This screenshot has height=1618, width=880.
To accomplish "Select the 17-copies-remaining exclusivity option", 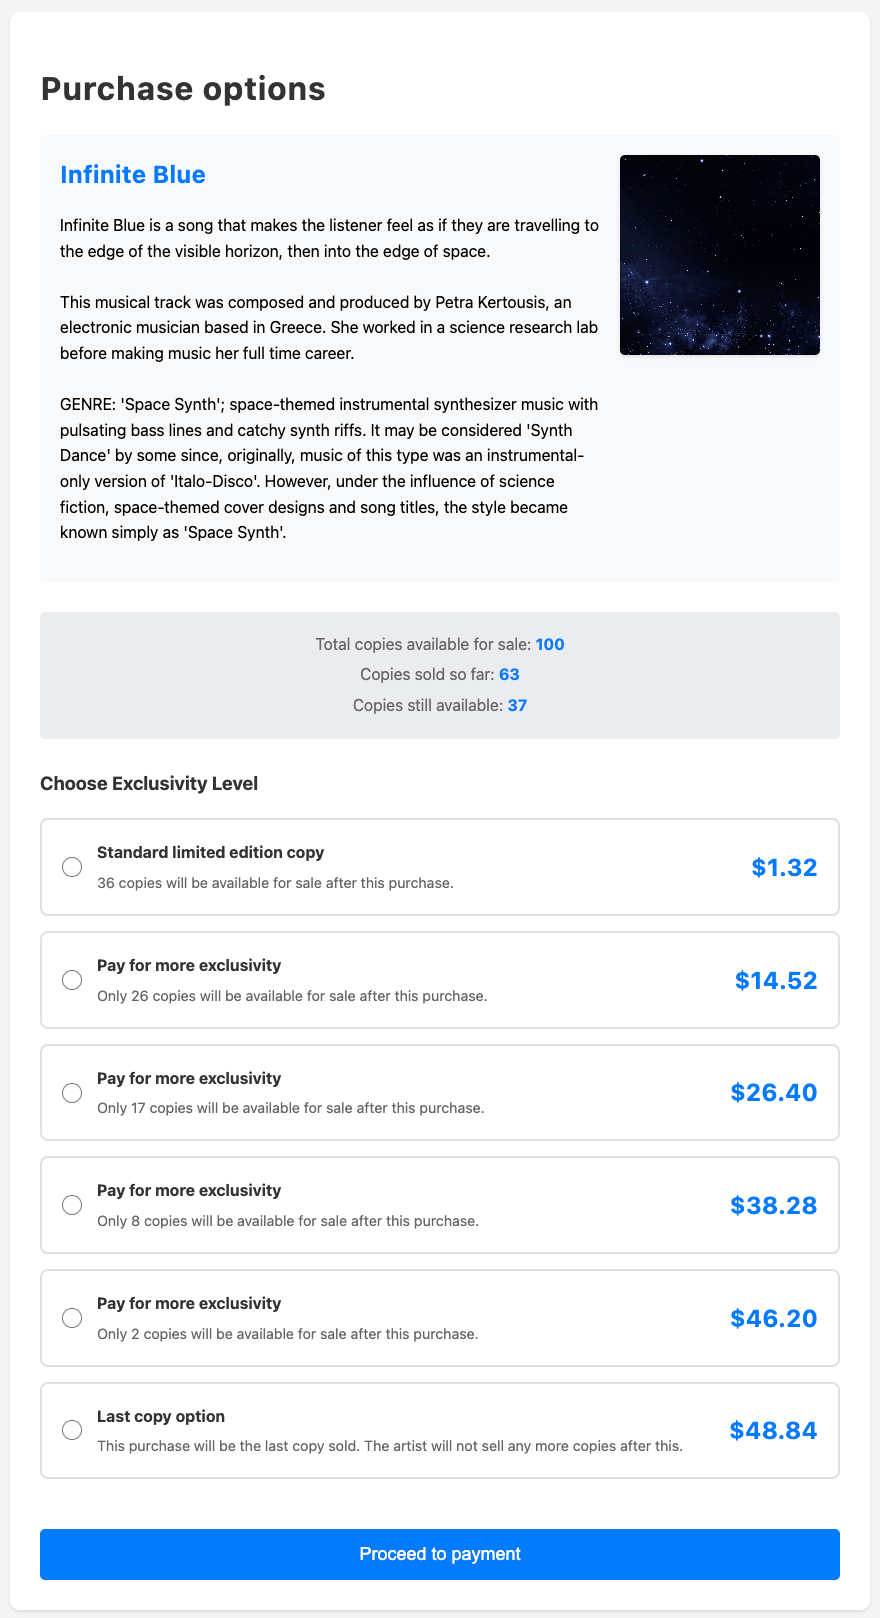I will [x=72, y=1093].
